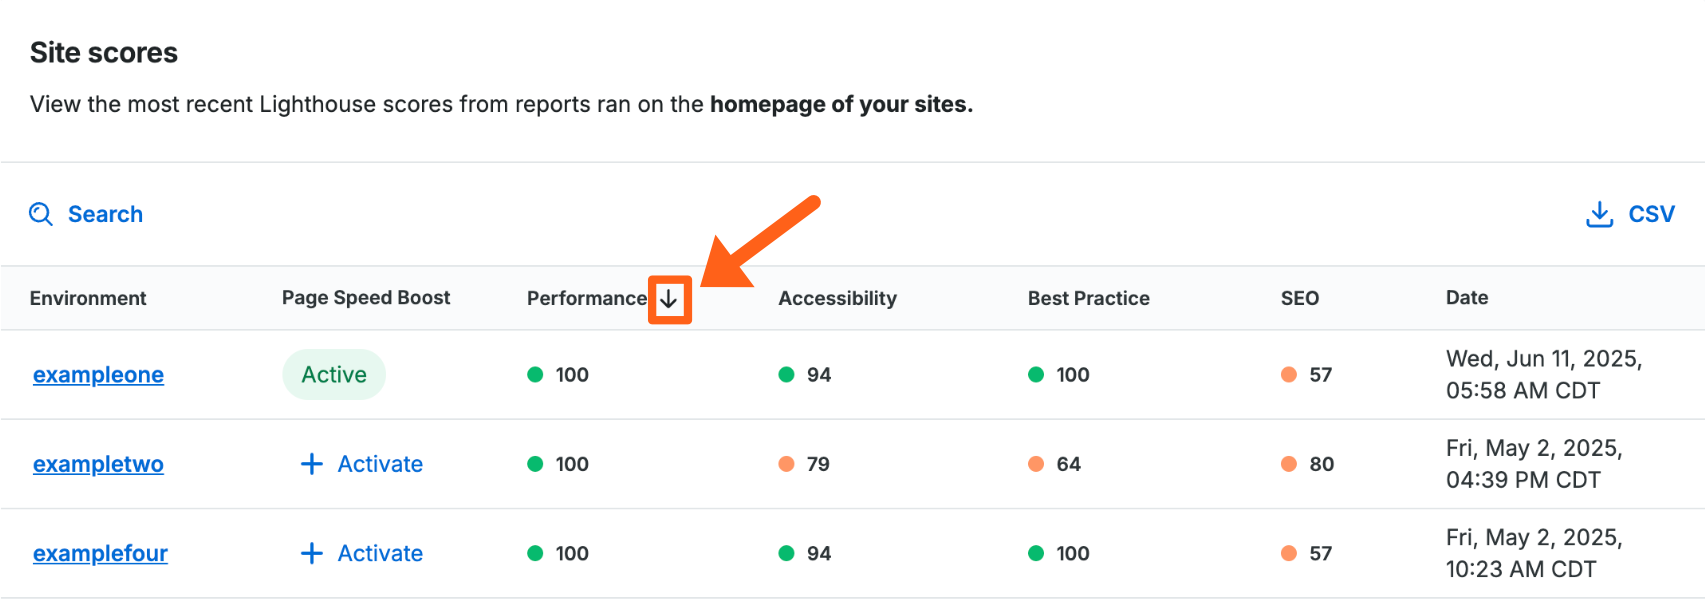Click the CSV download icon
The width and height of the screenshot is (1705, 616).
tap(1600, 214)
